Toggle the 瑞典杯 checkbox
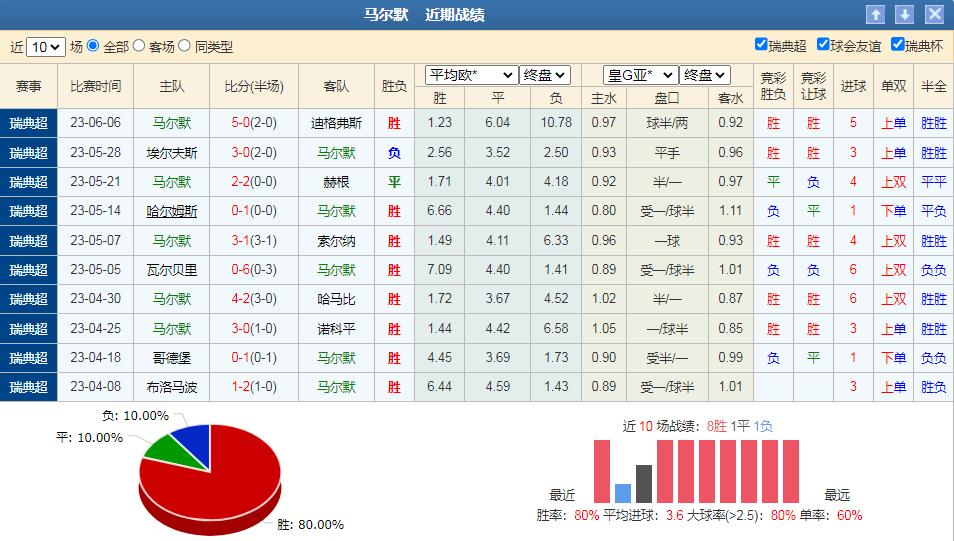This screenshot has width=954, height=541. 897,44
